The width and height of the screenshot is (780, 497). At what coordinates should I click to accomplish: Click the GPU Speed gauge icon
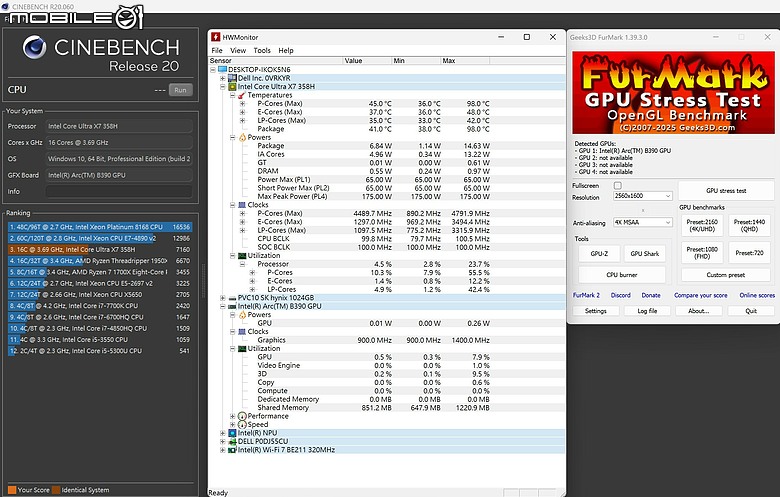(x=242, y=425)
